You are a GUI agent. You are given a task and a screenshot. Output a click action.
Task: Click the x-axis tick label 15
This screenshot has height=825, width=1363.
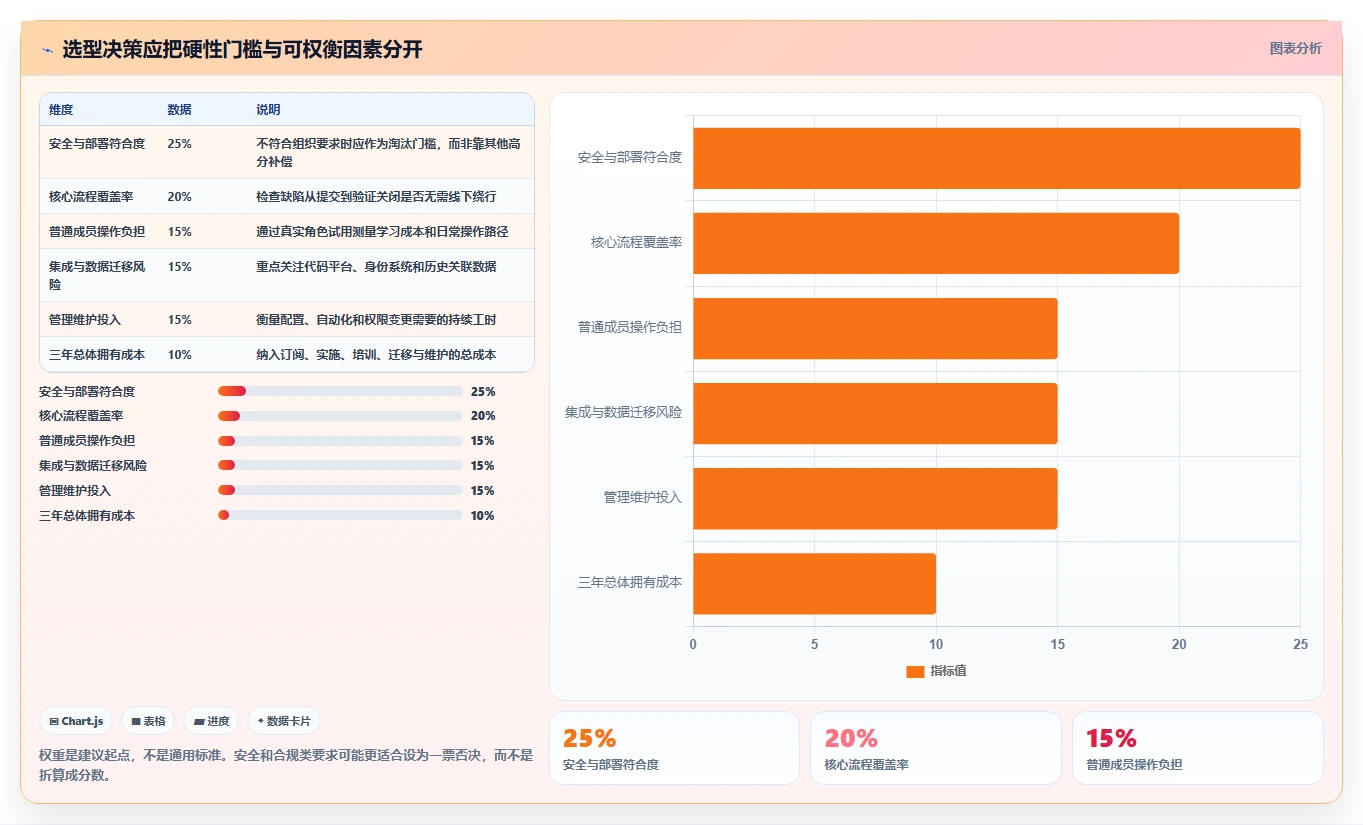(1057, 644)
